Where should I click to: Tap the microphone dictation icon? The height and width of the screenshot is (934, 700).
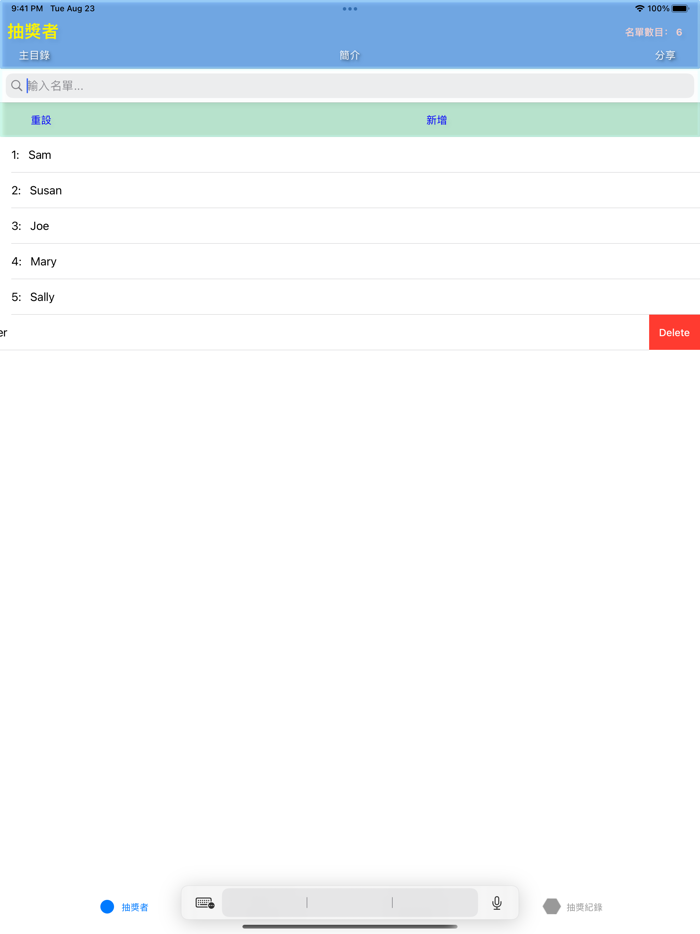coord(497,903)
